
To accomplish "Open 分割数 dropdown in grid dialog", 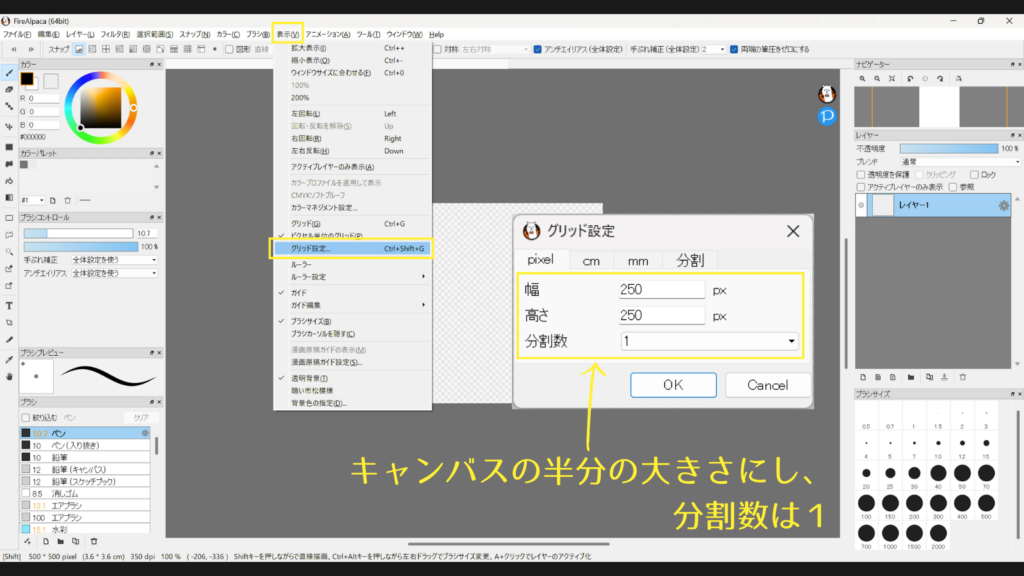I will pos(709,341).
